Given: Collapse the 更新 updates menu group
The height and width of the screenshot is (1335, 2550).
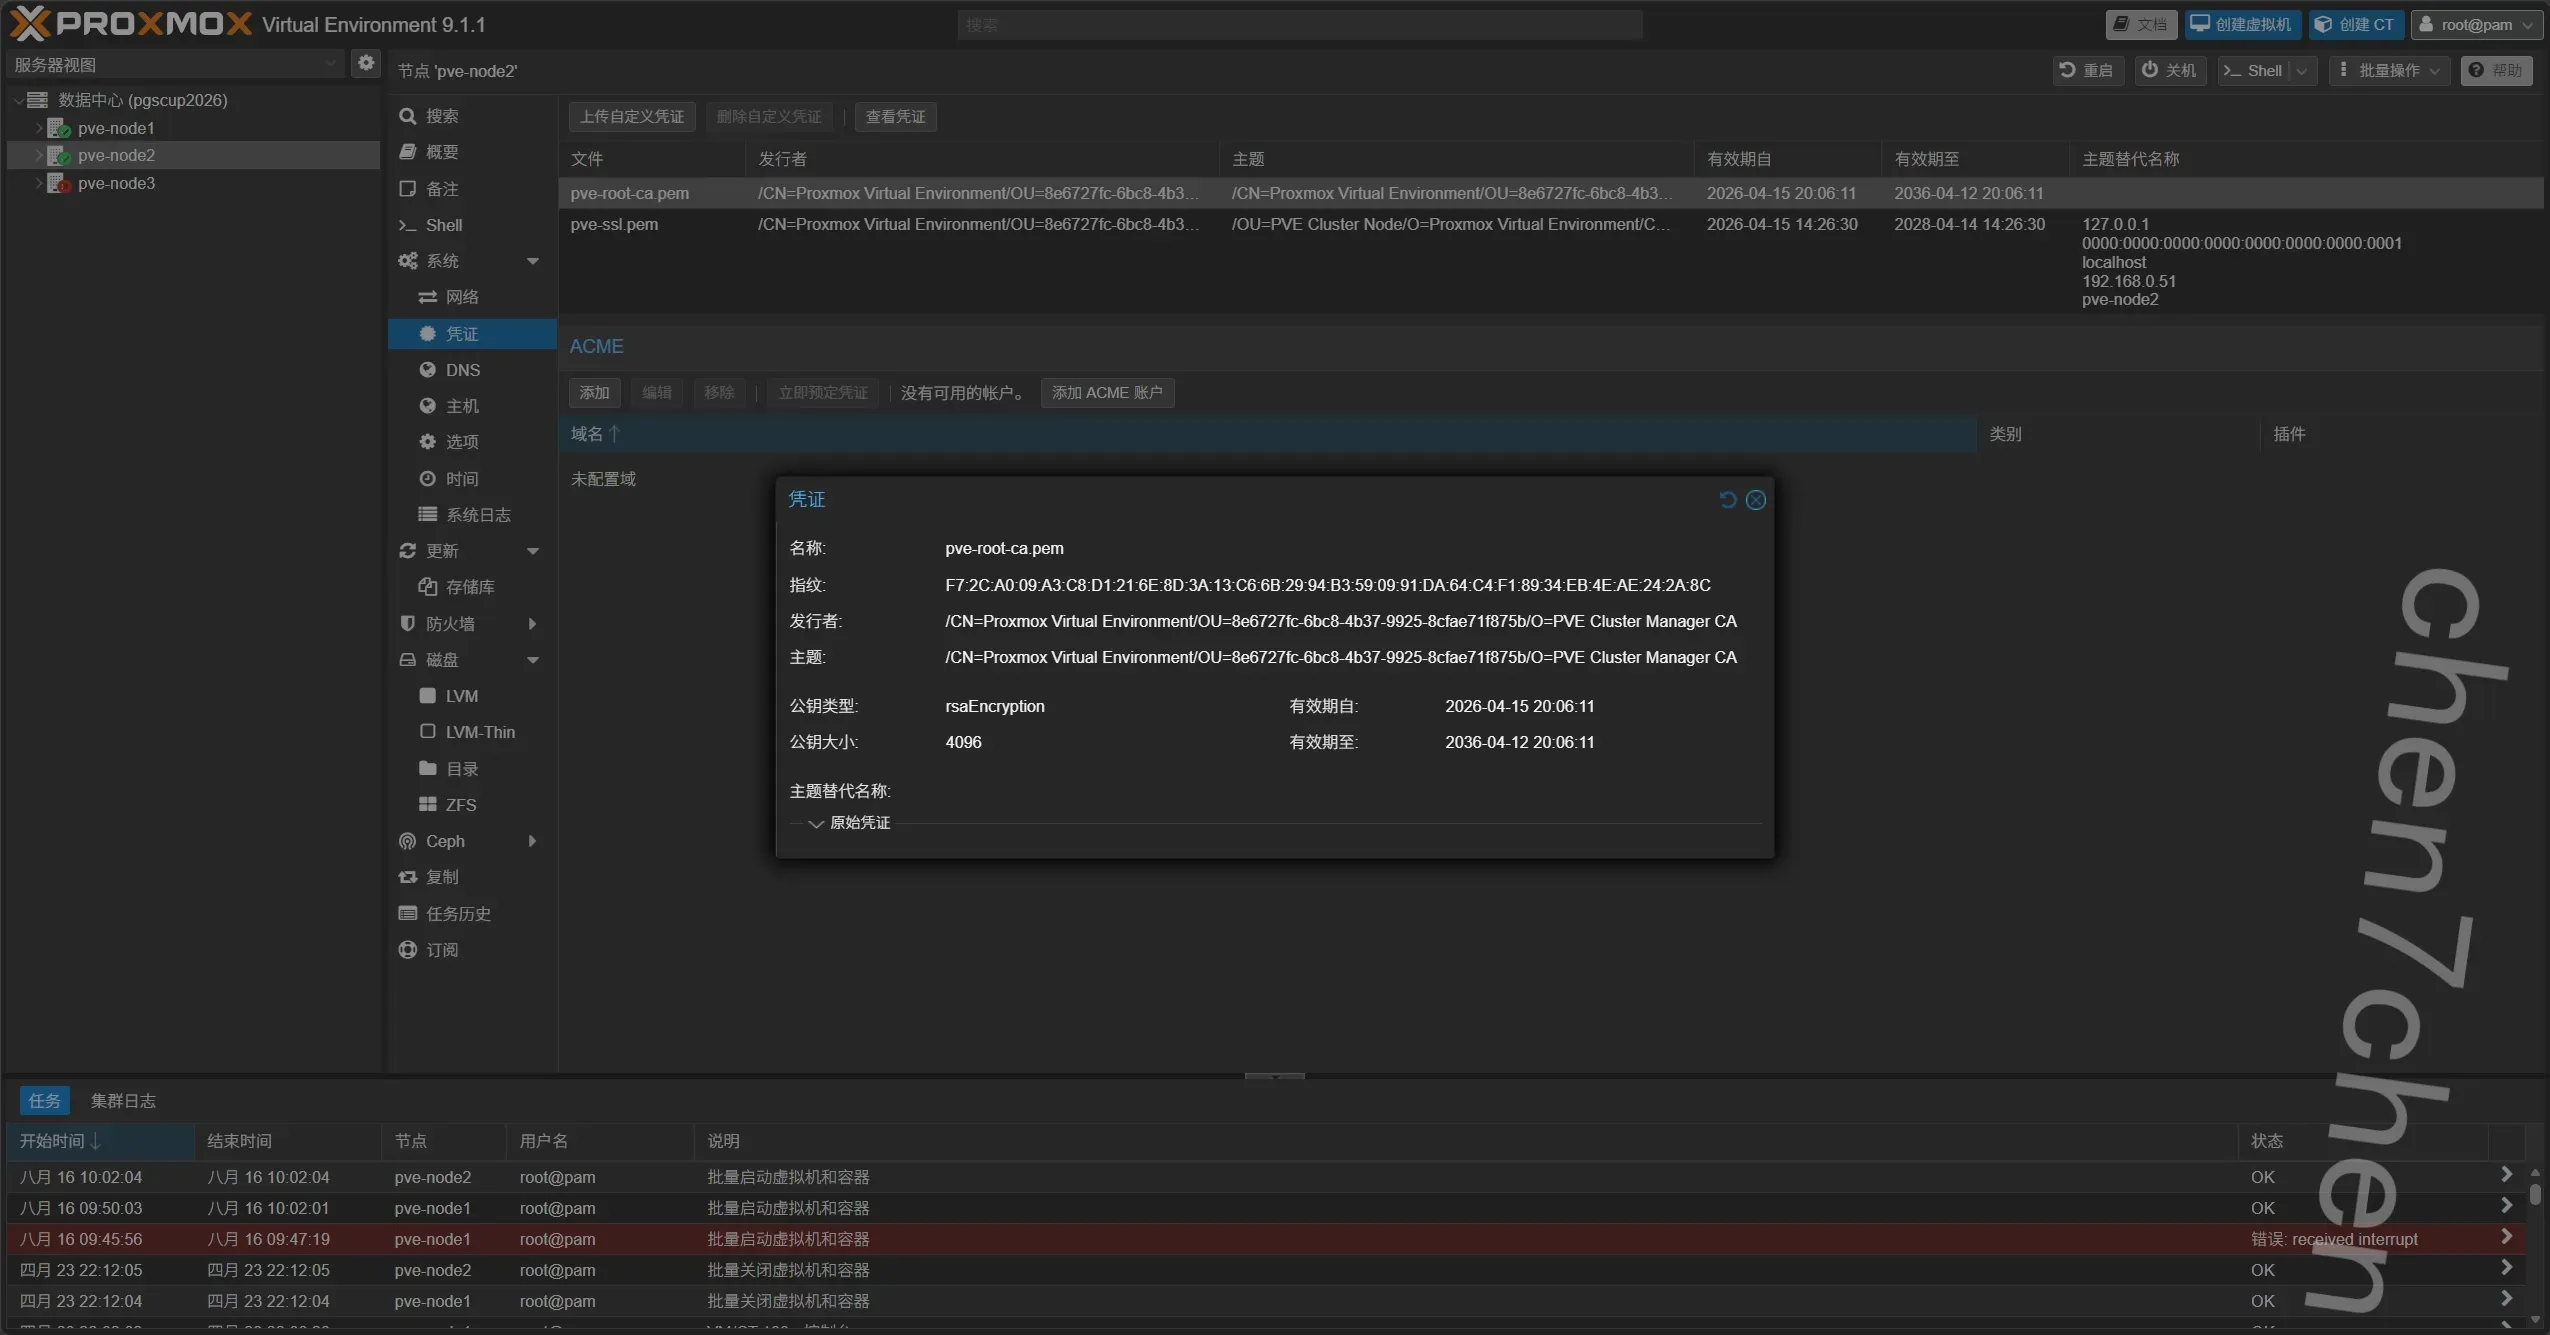Looking at the screenshot, I should (x=533, y=551).
